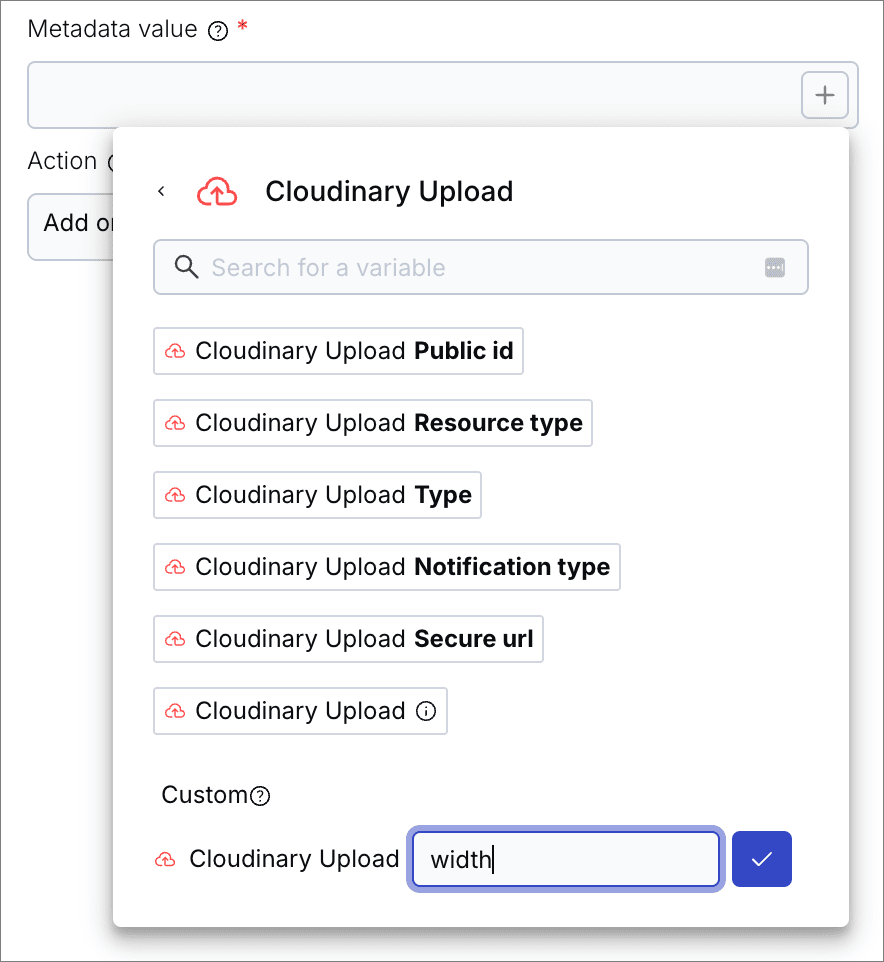Click the cloud icon on Public id chip

pyautogui.click(x=175, y=352)
